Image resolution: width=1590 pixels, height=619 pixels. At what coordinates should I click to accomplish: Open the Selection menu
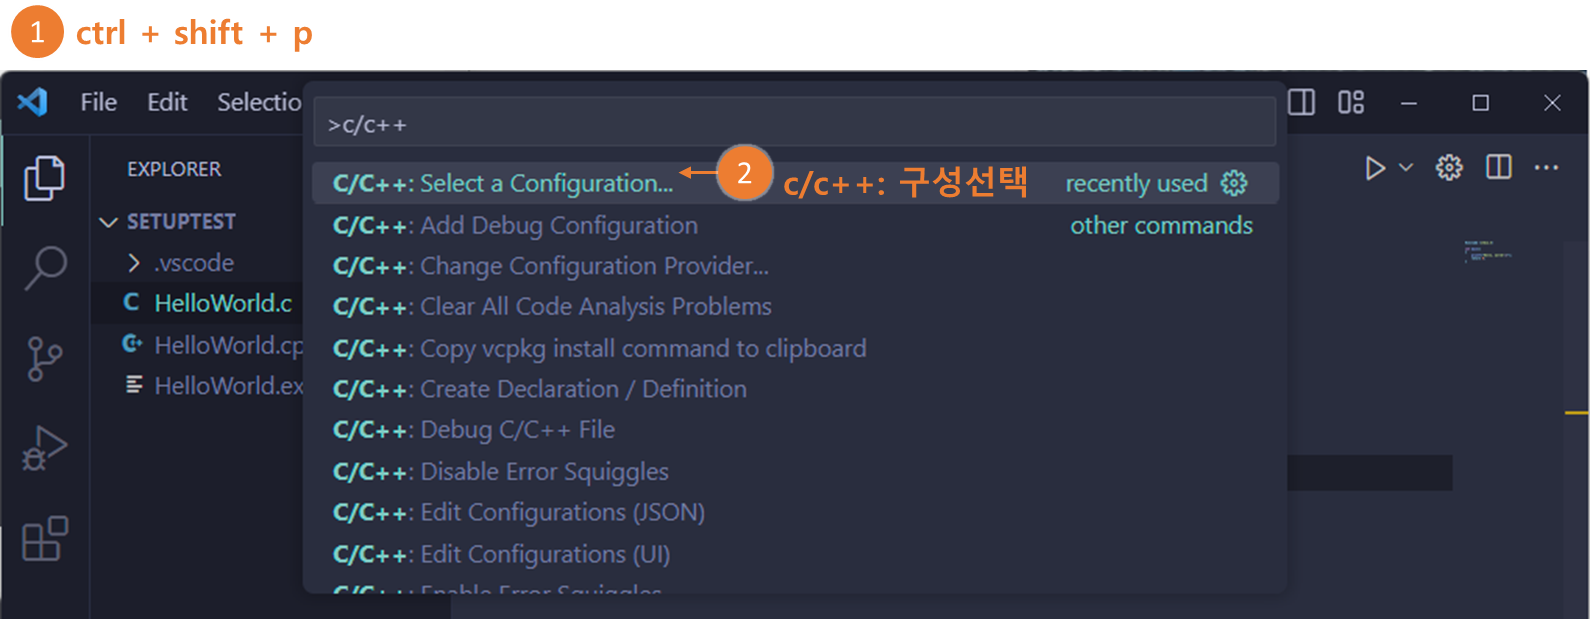click(x=259, y=102)
